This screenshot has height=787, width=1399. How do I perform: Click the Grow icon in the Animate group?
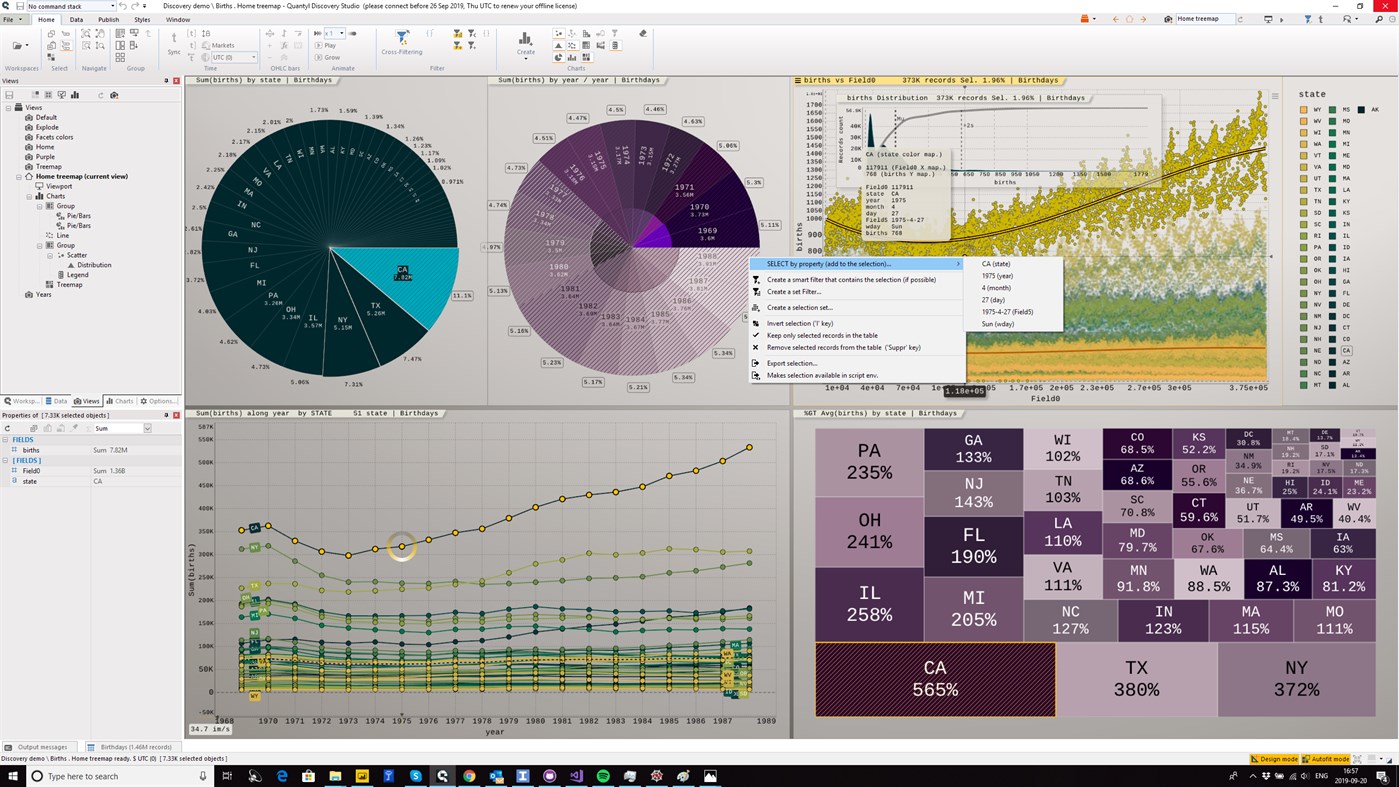click(316, 57)
